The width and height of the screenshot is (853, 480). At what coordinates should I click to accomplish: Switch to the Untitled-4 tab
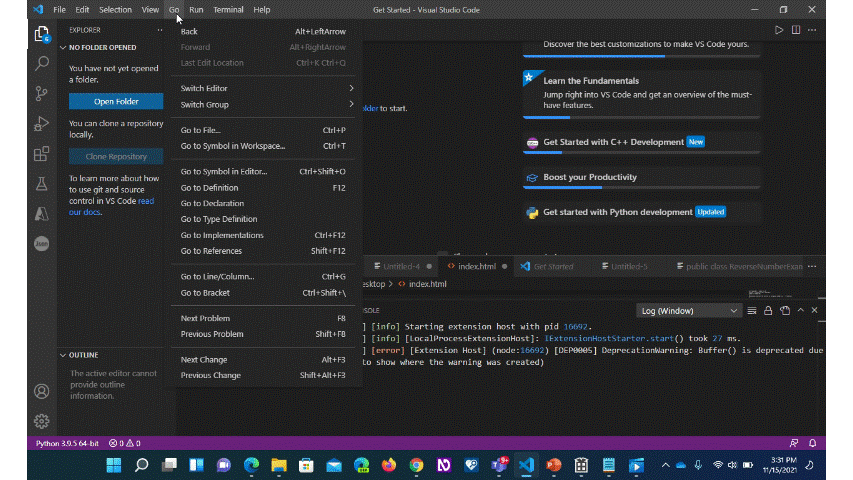[x=401, y=266]
